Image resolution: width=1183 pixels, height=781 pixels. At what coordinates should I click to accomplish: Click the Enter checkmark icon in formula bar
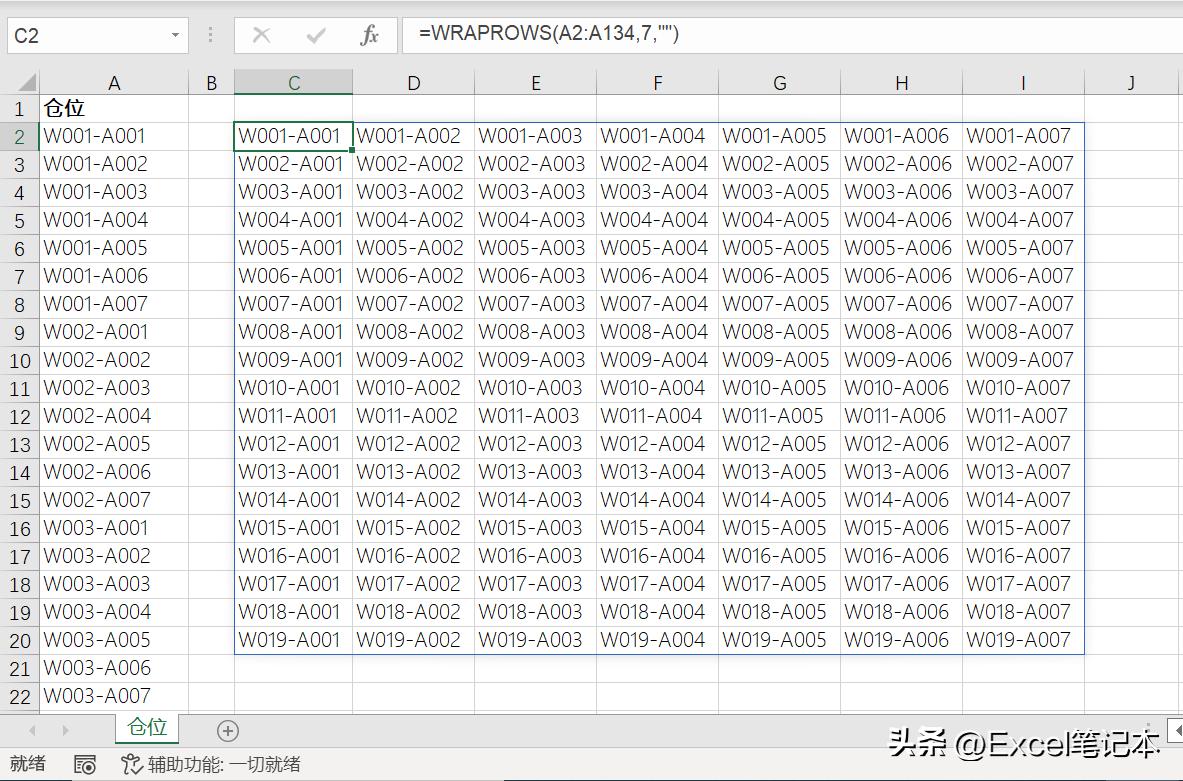pyautogui.click(x=316, y=36)
